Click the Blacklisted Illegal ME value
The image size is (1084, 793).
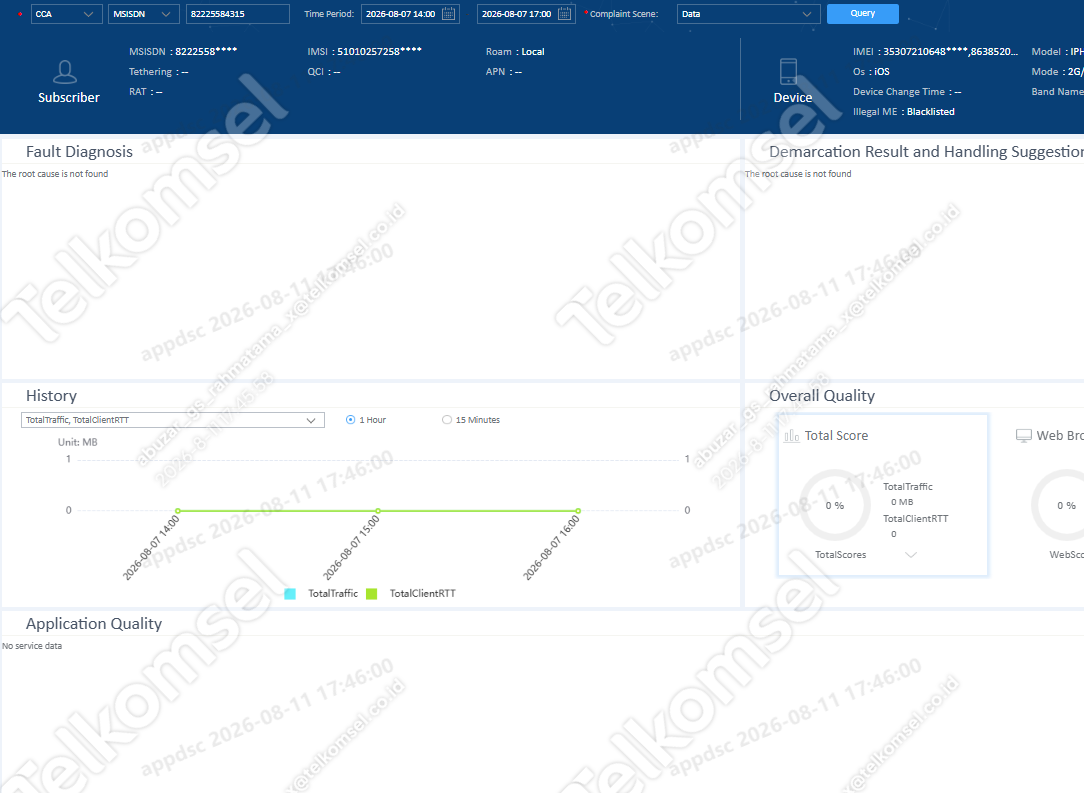pos(931,111)
